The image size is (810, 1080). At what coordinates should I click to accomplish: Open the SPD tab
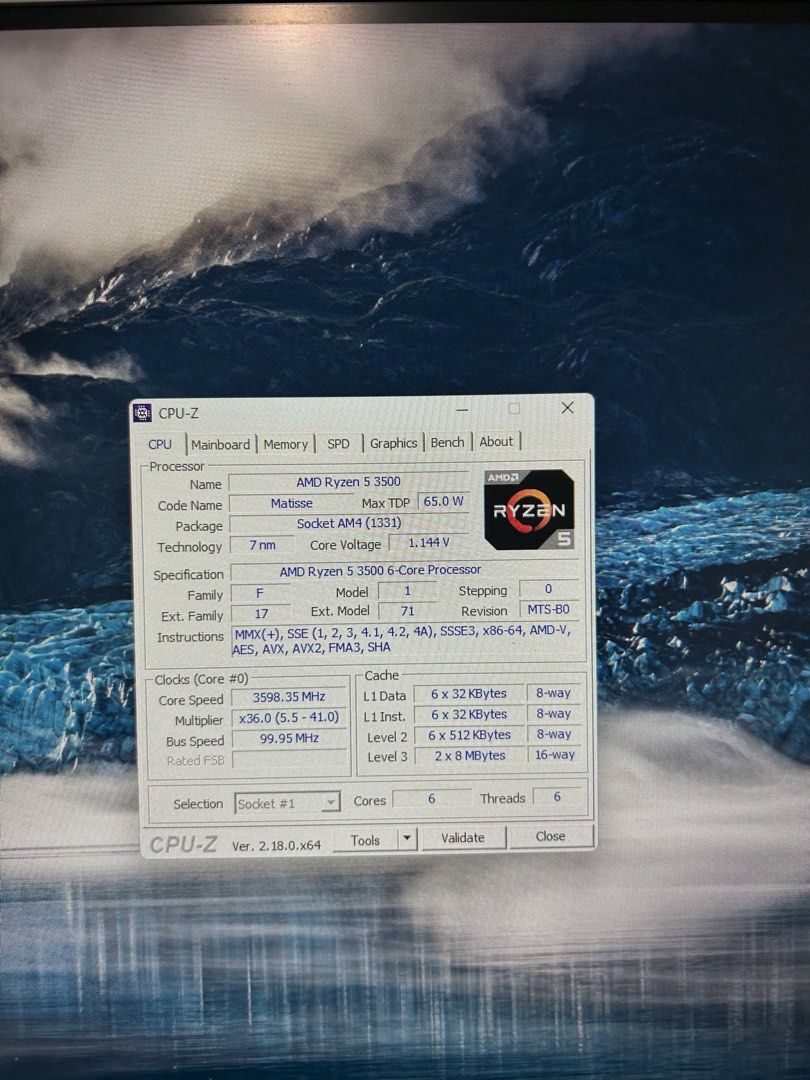click(x=338, y=444)
